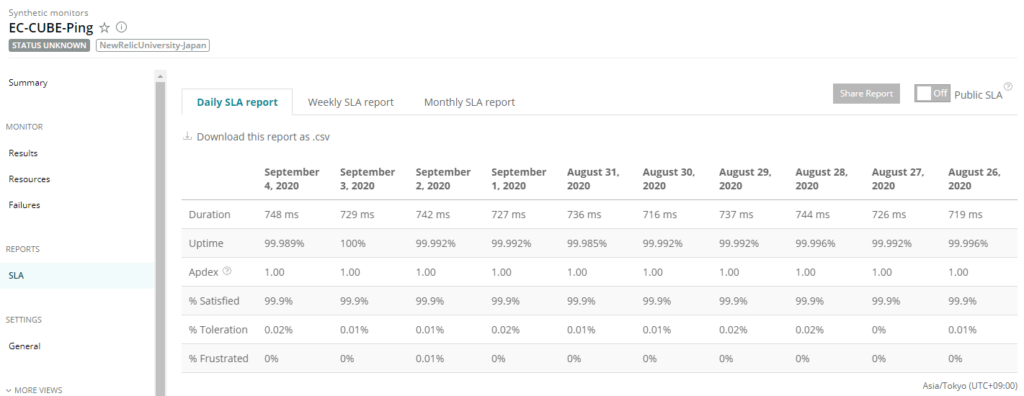1024x396 pixels.
Task: Open Summary in the sidebar
Action: point(28,83)
